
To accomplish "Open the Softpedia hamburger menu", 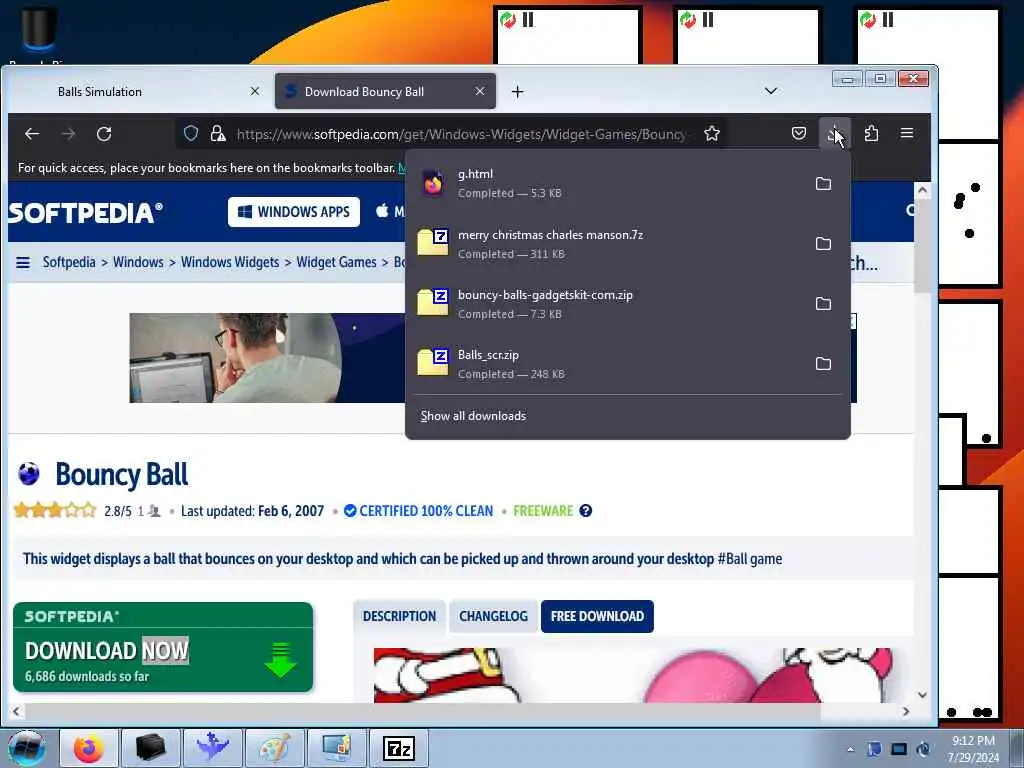I will tap(23, 263).
